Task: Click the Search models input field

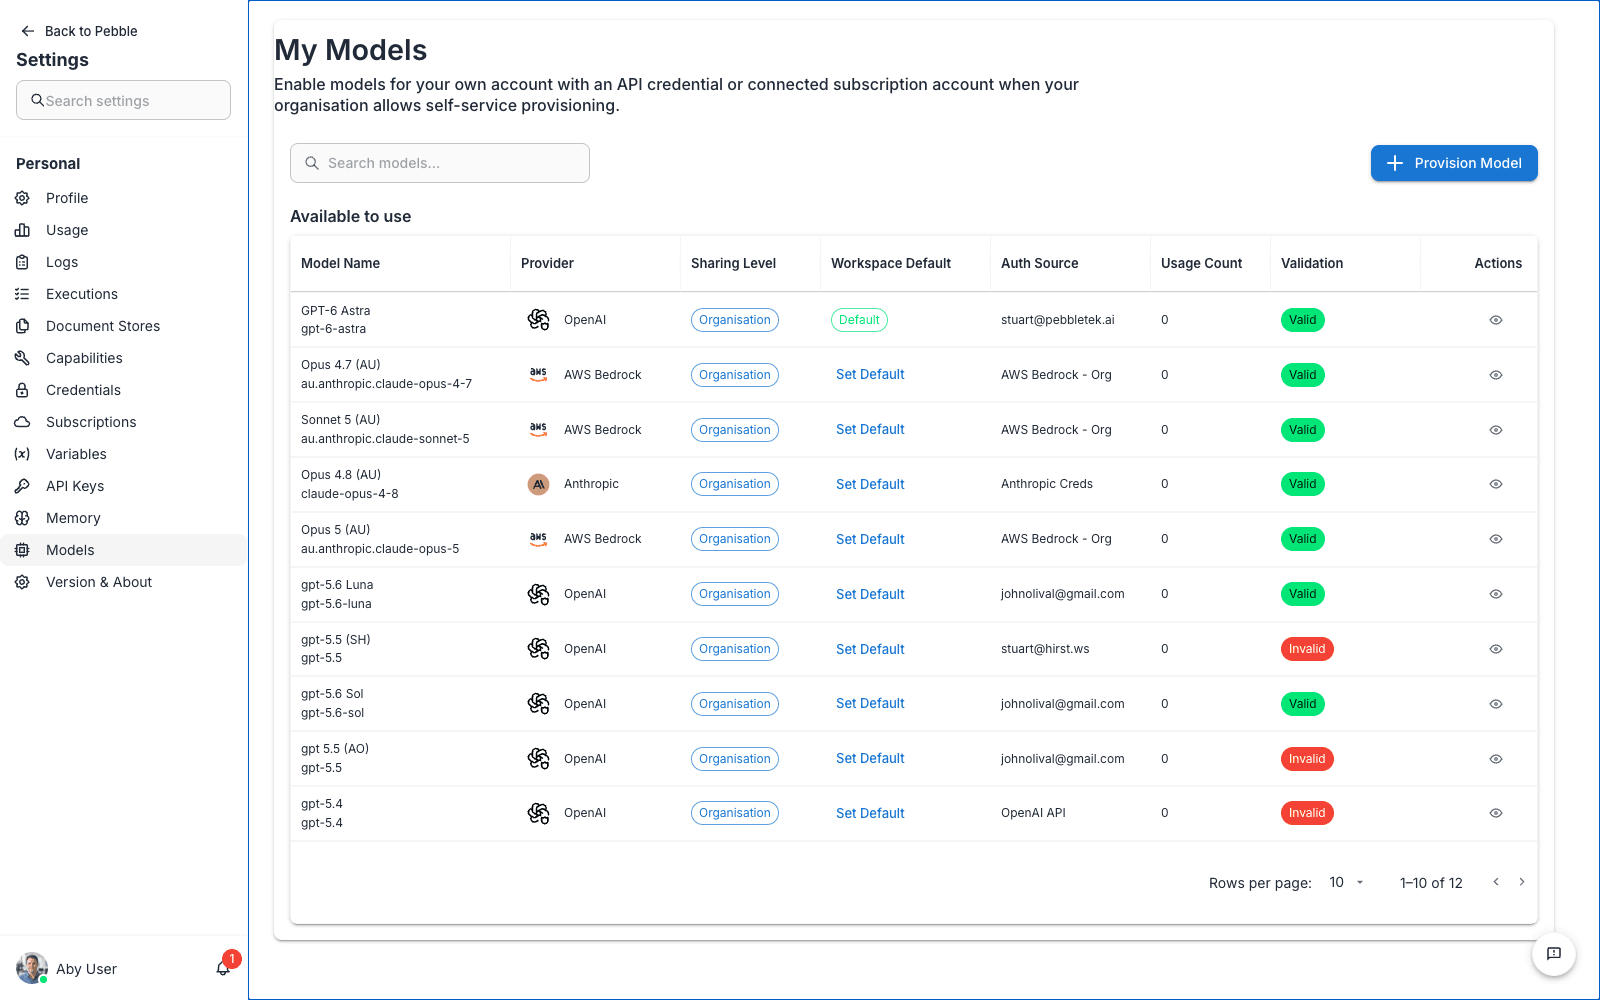Action: 440,163
